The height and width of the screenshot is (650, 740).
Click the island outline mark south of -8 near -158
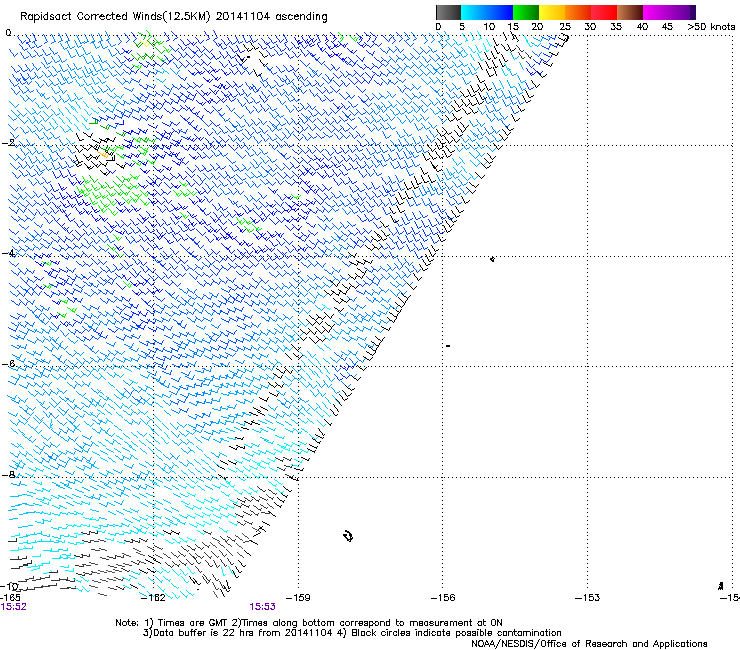(x=348, y=536)
